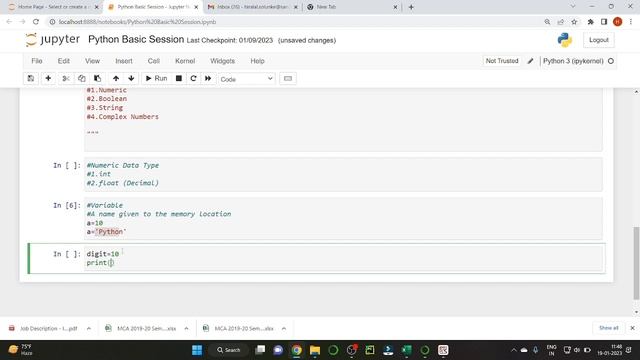Open the Chrome three-dot menu
This screenshot has width=640, height=360.
coord(631,22)
